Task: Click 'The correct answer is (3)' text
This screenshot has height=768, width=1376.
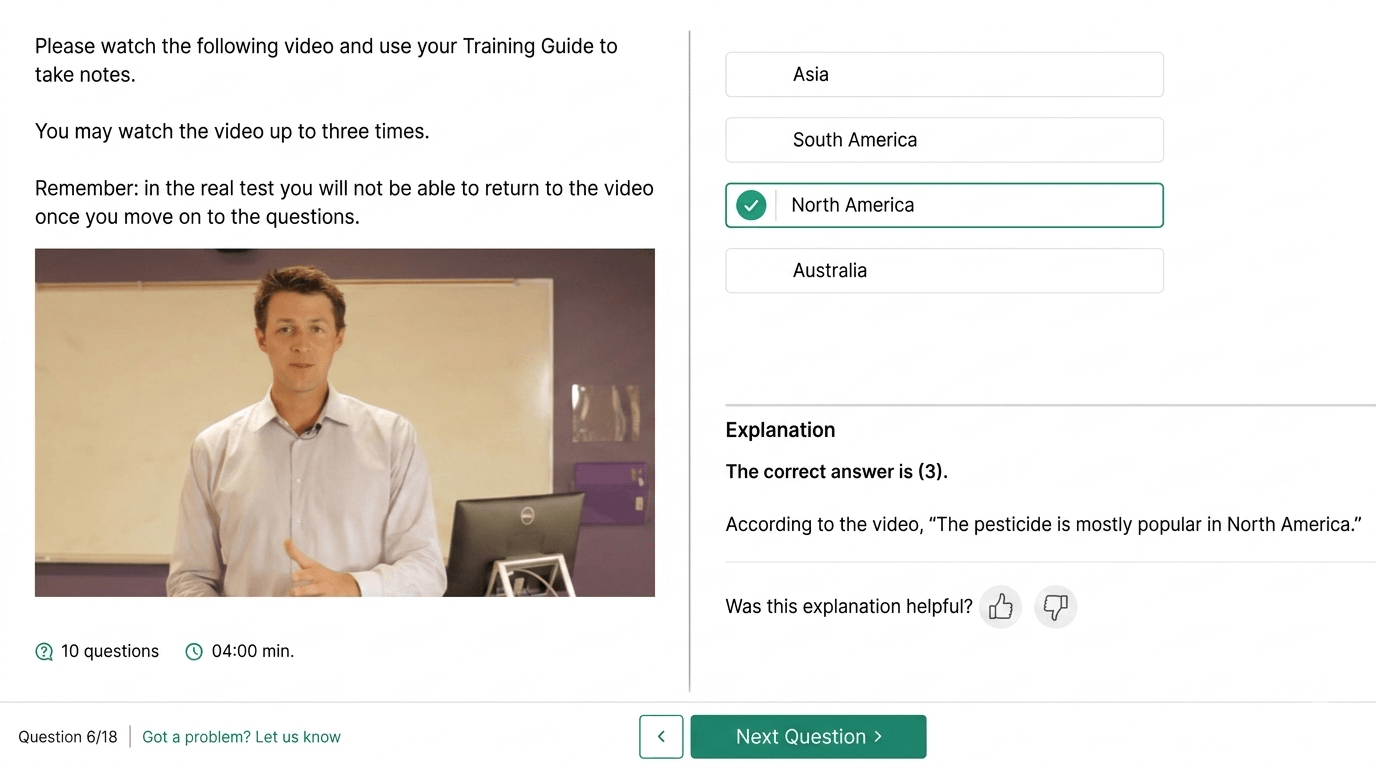Action: point(836,472)
